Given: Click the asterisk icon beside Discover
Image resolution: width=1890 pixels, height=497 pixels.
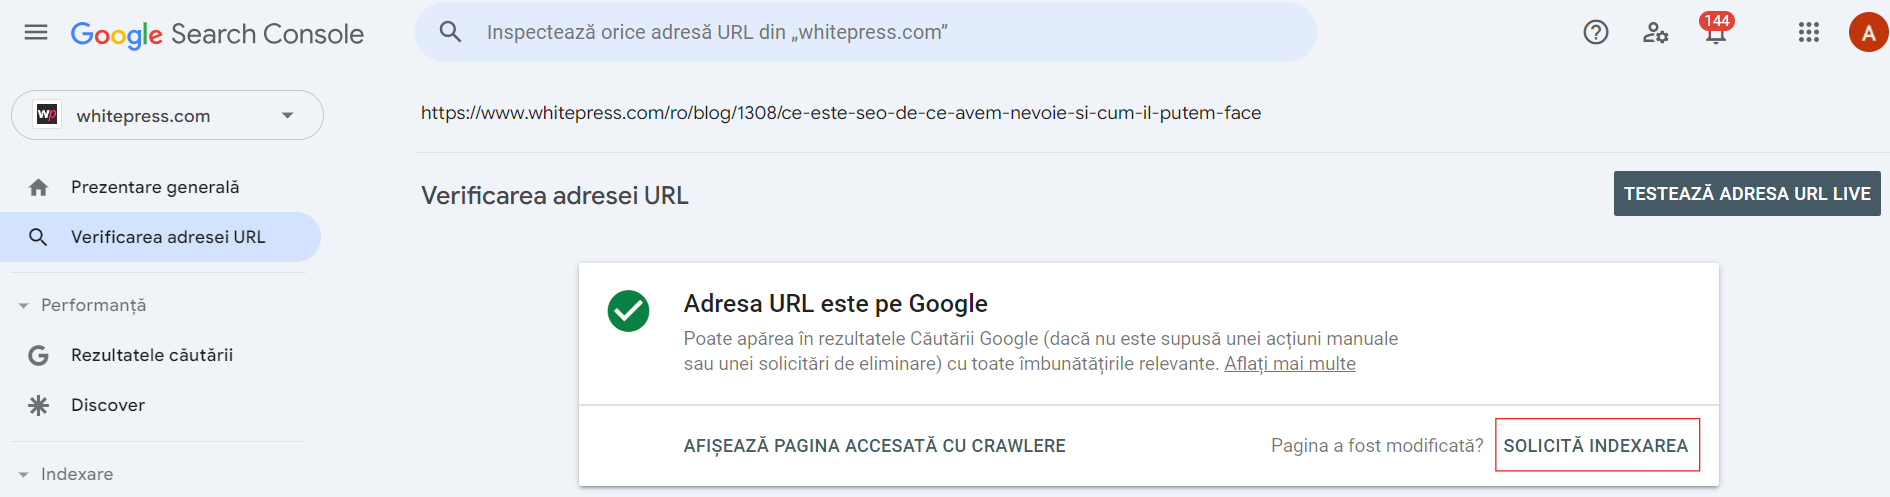Looking at the screenshot, I should [x=38, y=405].
